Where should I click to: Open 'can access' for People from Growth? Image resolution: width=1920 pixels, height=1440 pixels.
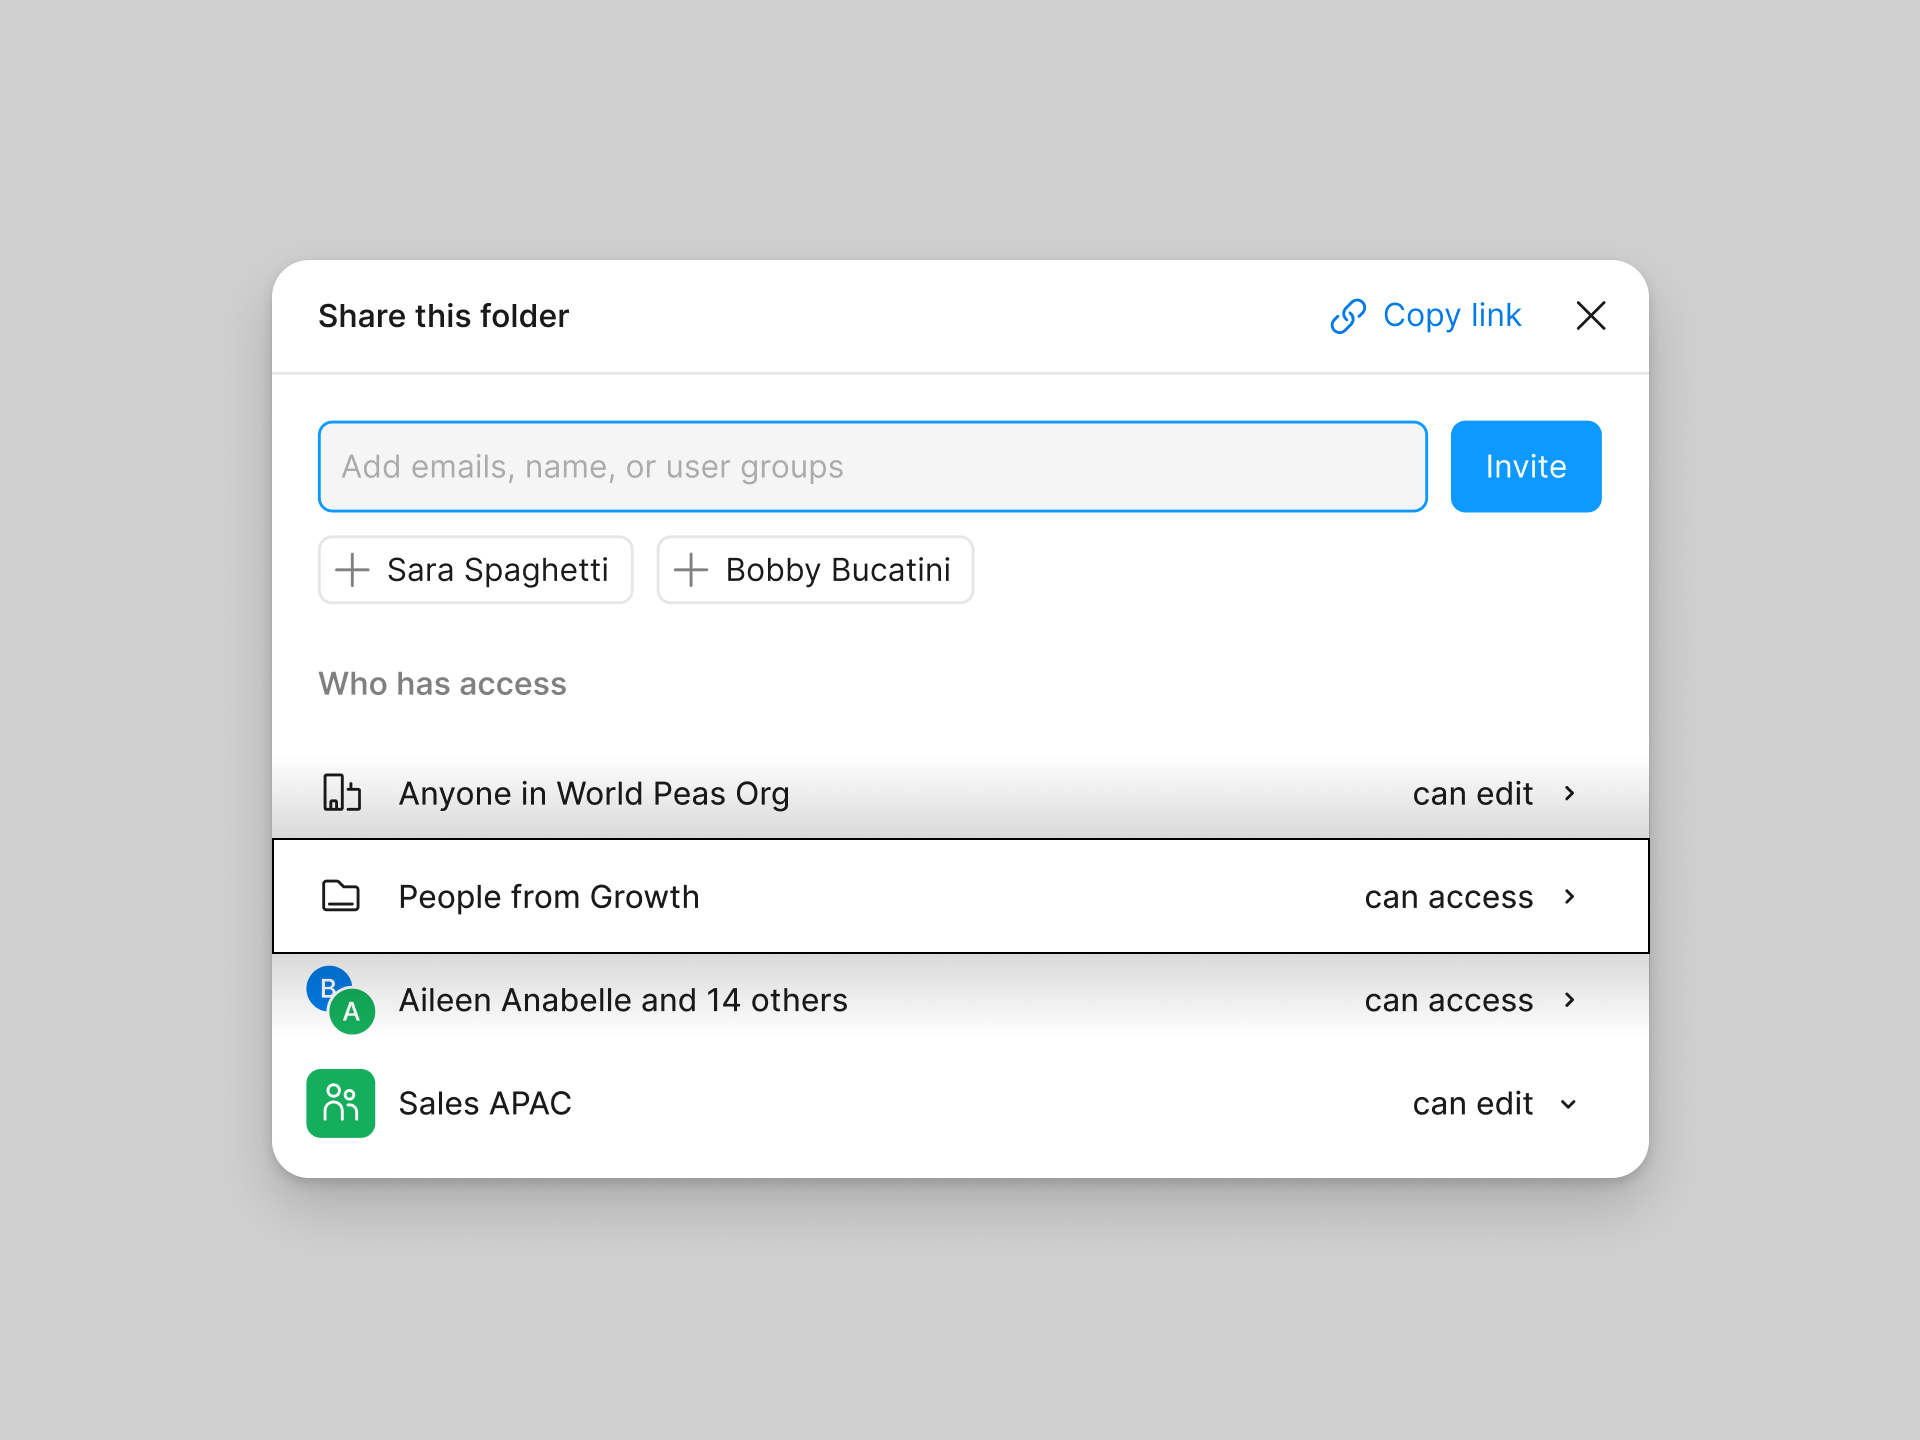pos(1448,897)
